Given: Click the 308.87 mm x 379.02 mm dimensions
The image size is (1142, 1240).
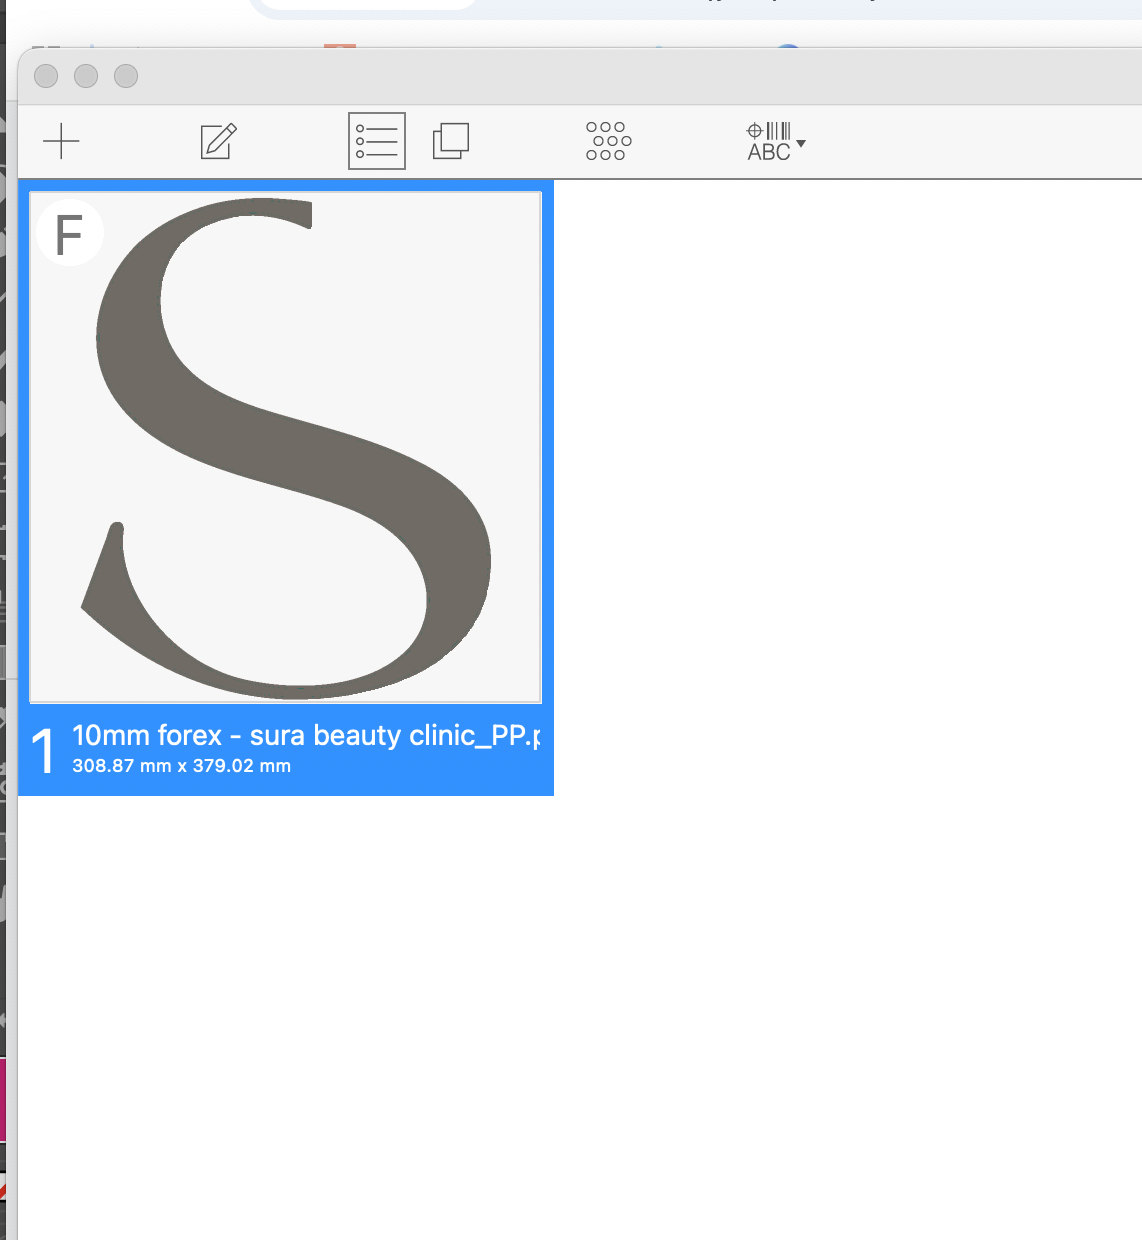Looking at the screenshot, I should pos(181,766).
